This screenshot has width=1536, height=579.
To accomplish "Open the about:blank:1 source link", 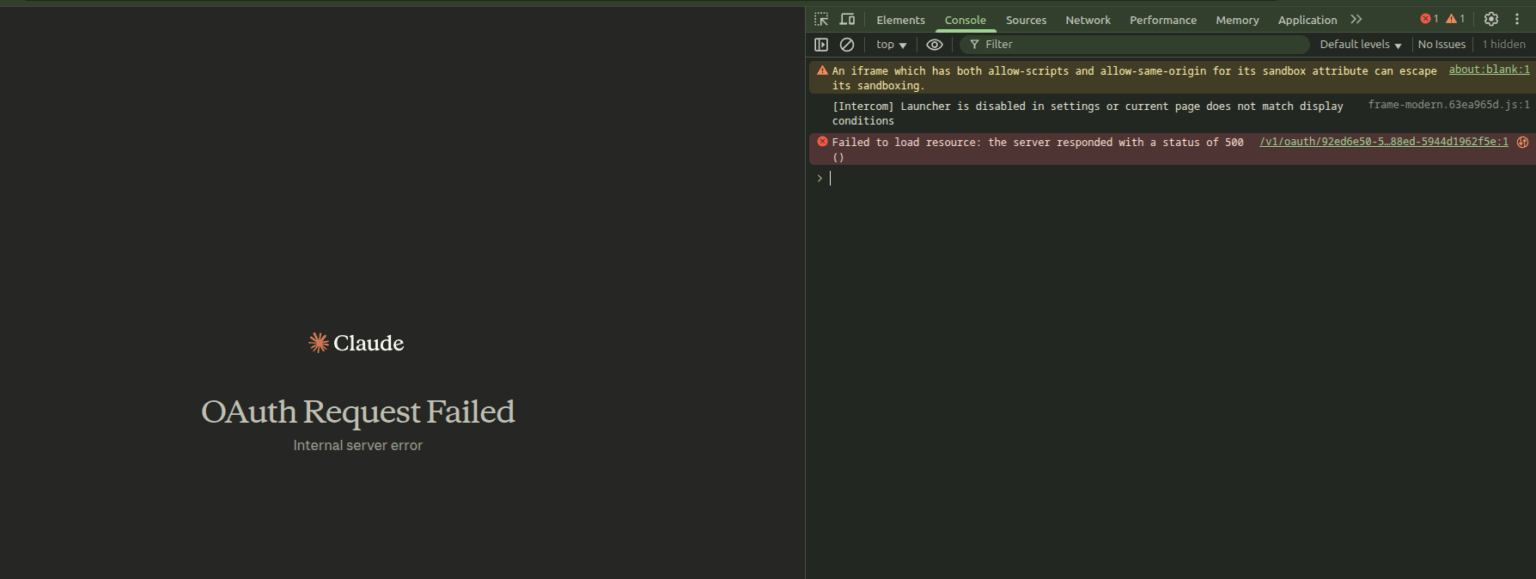I will (1489, 70).
